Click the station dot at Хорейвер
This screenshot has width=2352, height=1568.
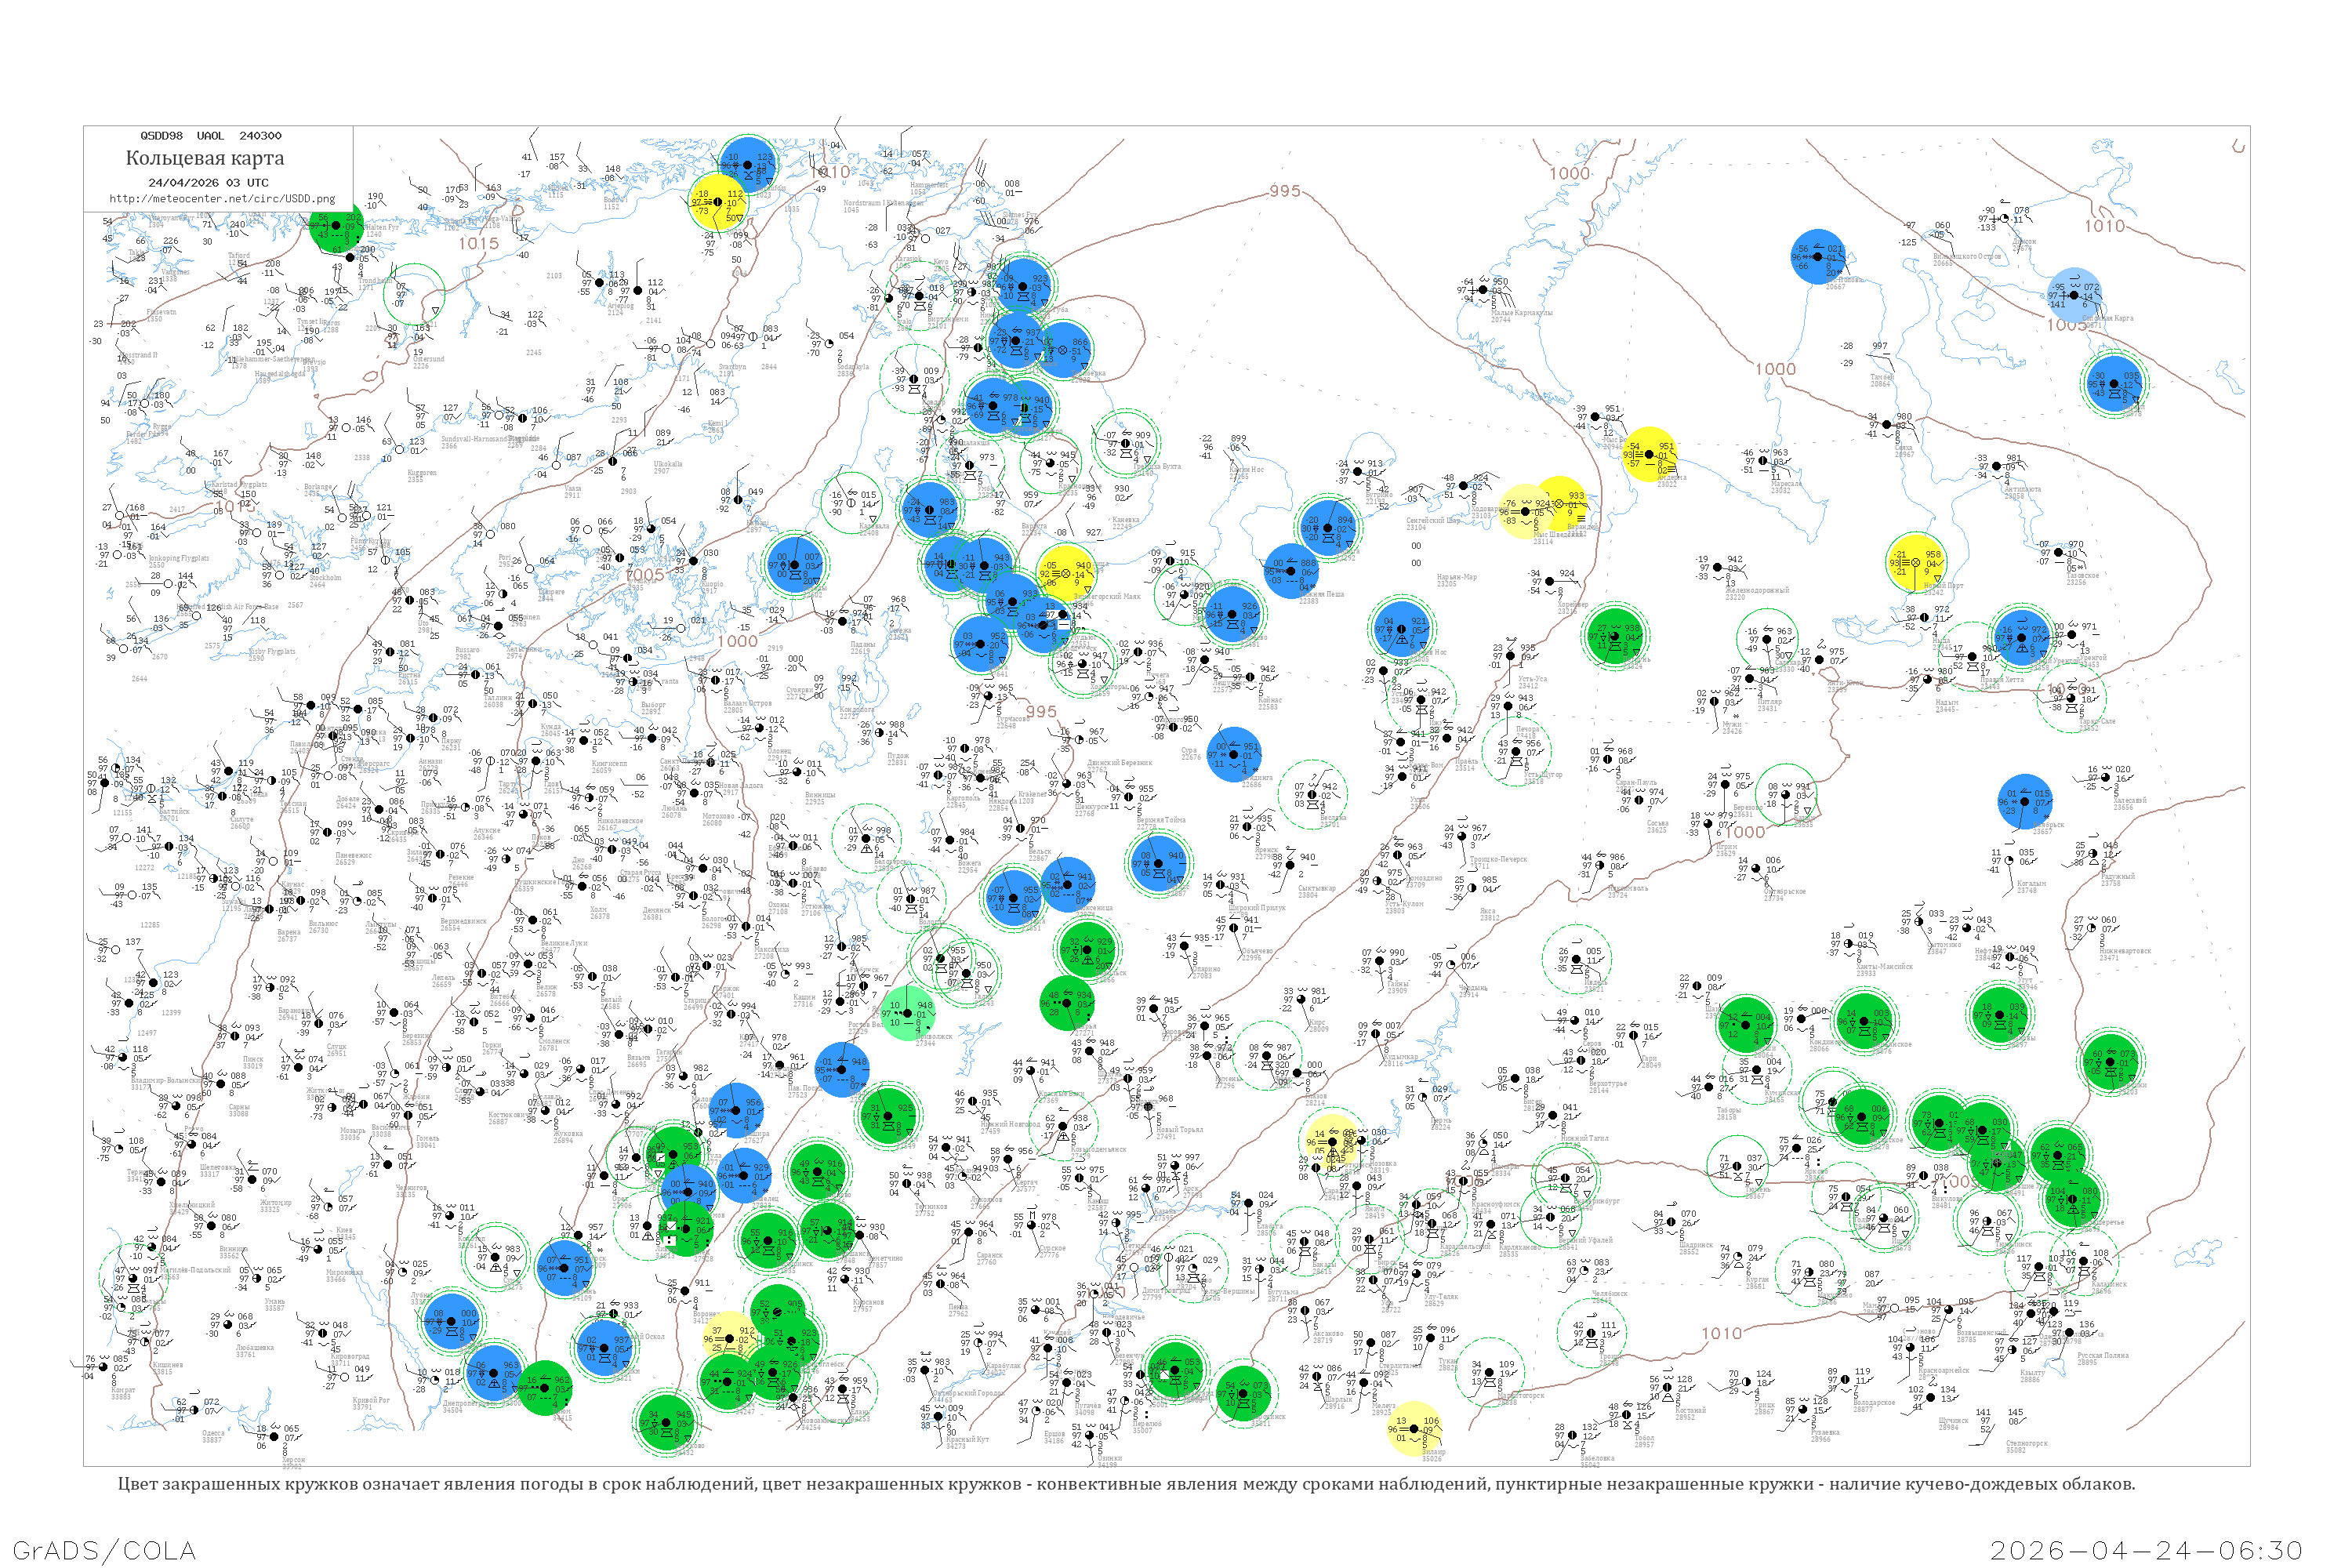pyautogui.click(x=1549, y=582)
